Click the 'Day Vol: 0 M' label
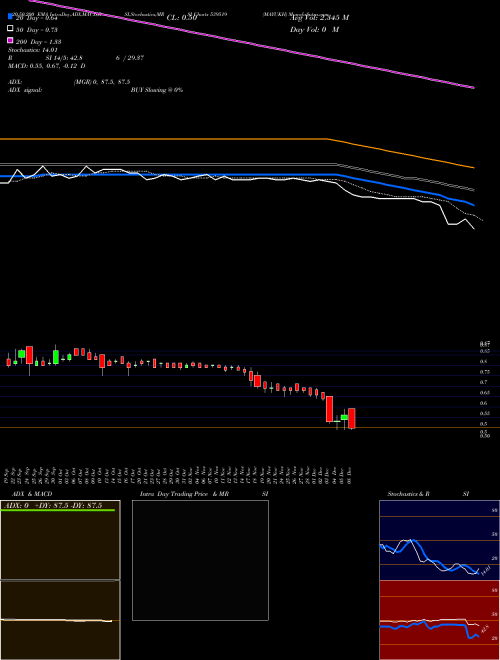This screenshot has width=500, height=660. click(314, 30)
